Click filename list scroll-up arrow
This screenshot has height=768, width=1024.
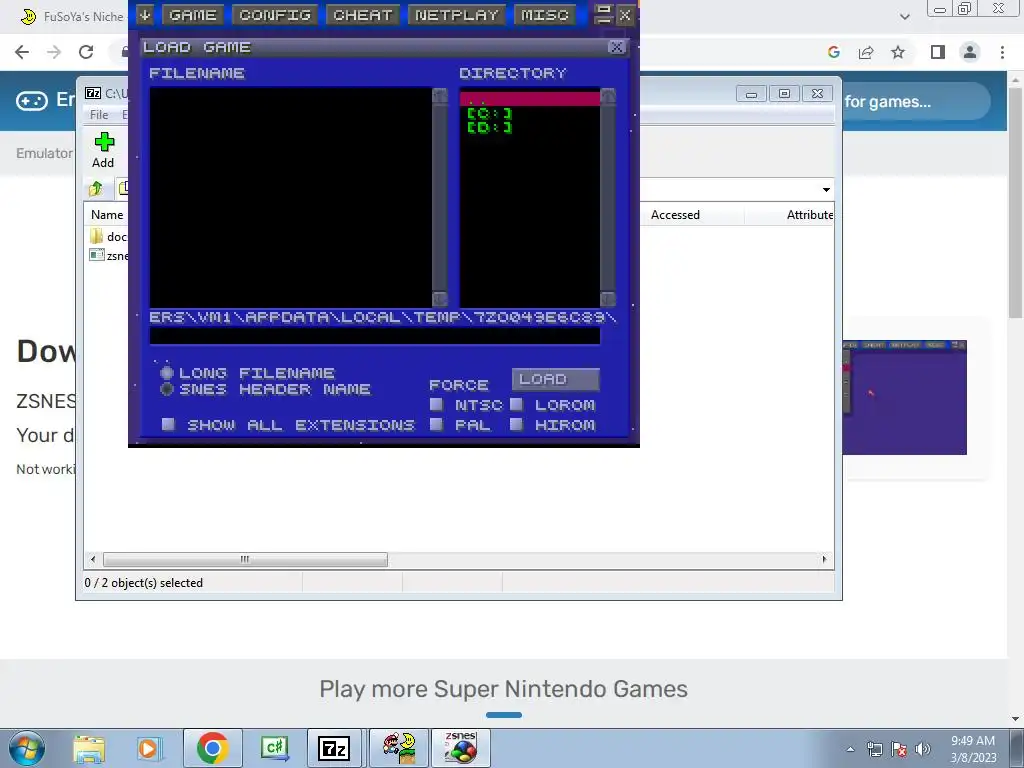[440, 96]
